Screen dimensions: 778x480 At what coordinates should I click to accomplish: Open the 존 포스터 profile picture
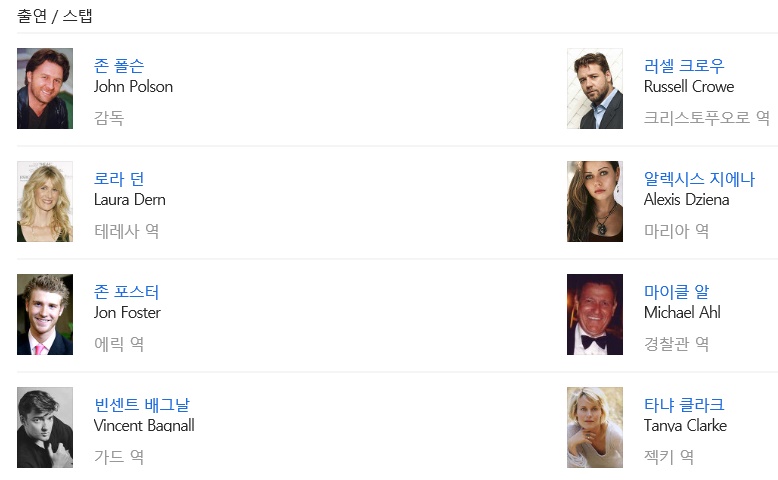pos(45,315)
